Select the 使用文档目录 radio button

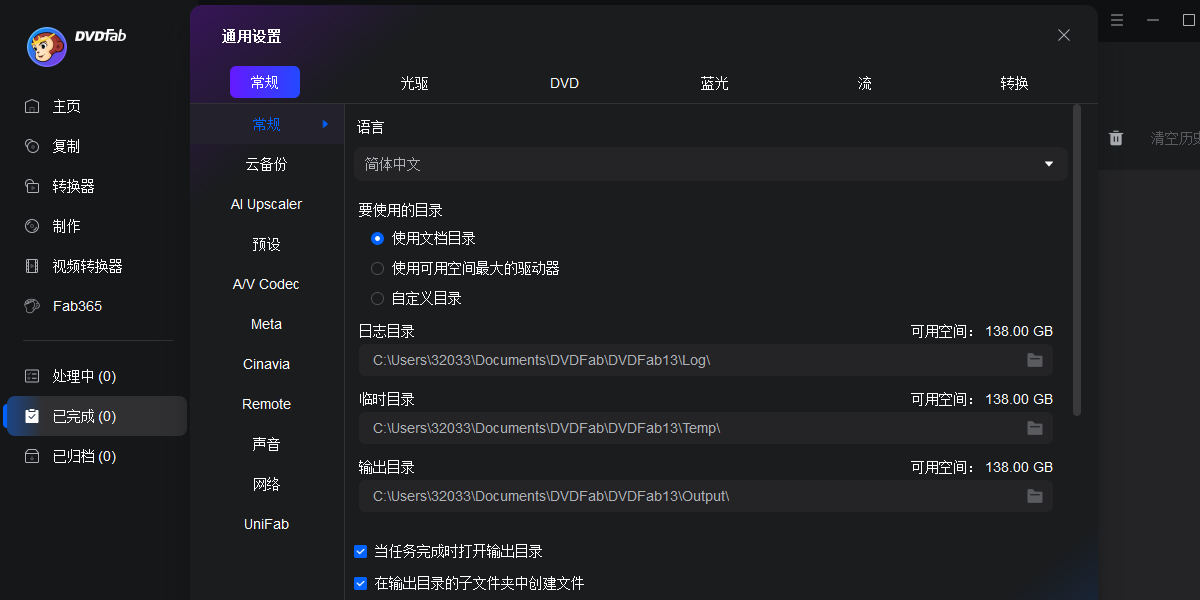tap(377, 238)
